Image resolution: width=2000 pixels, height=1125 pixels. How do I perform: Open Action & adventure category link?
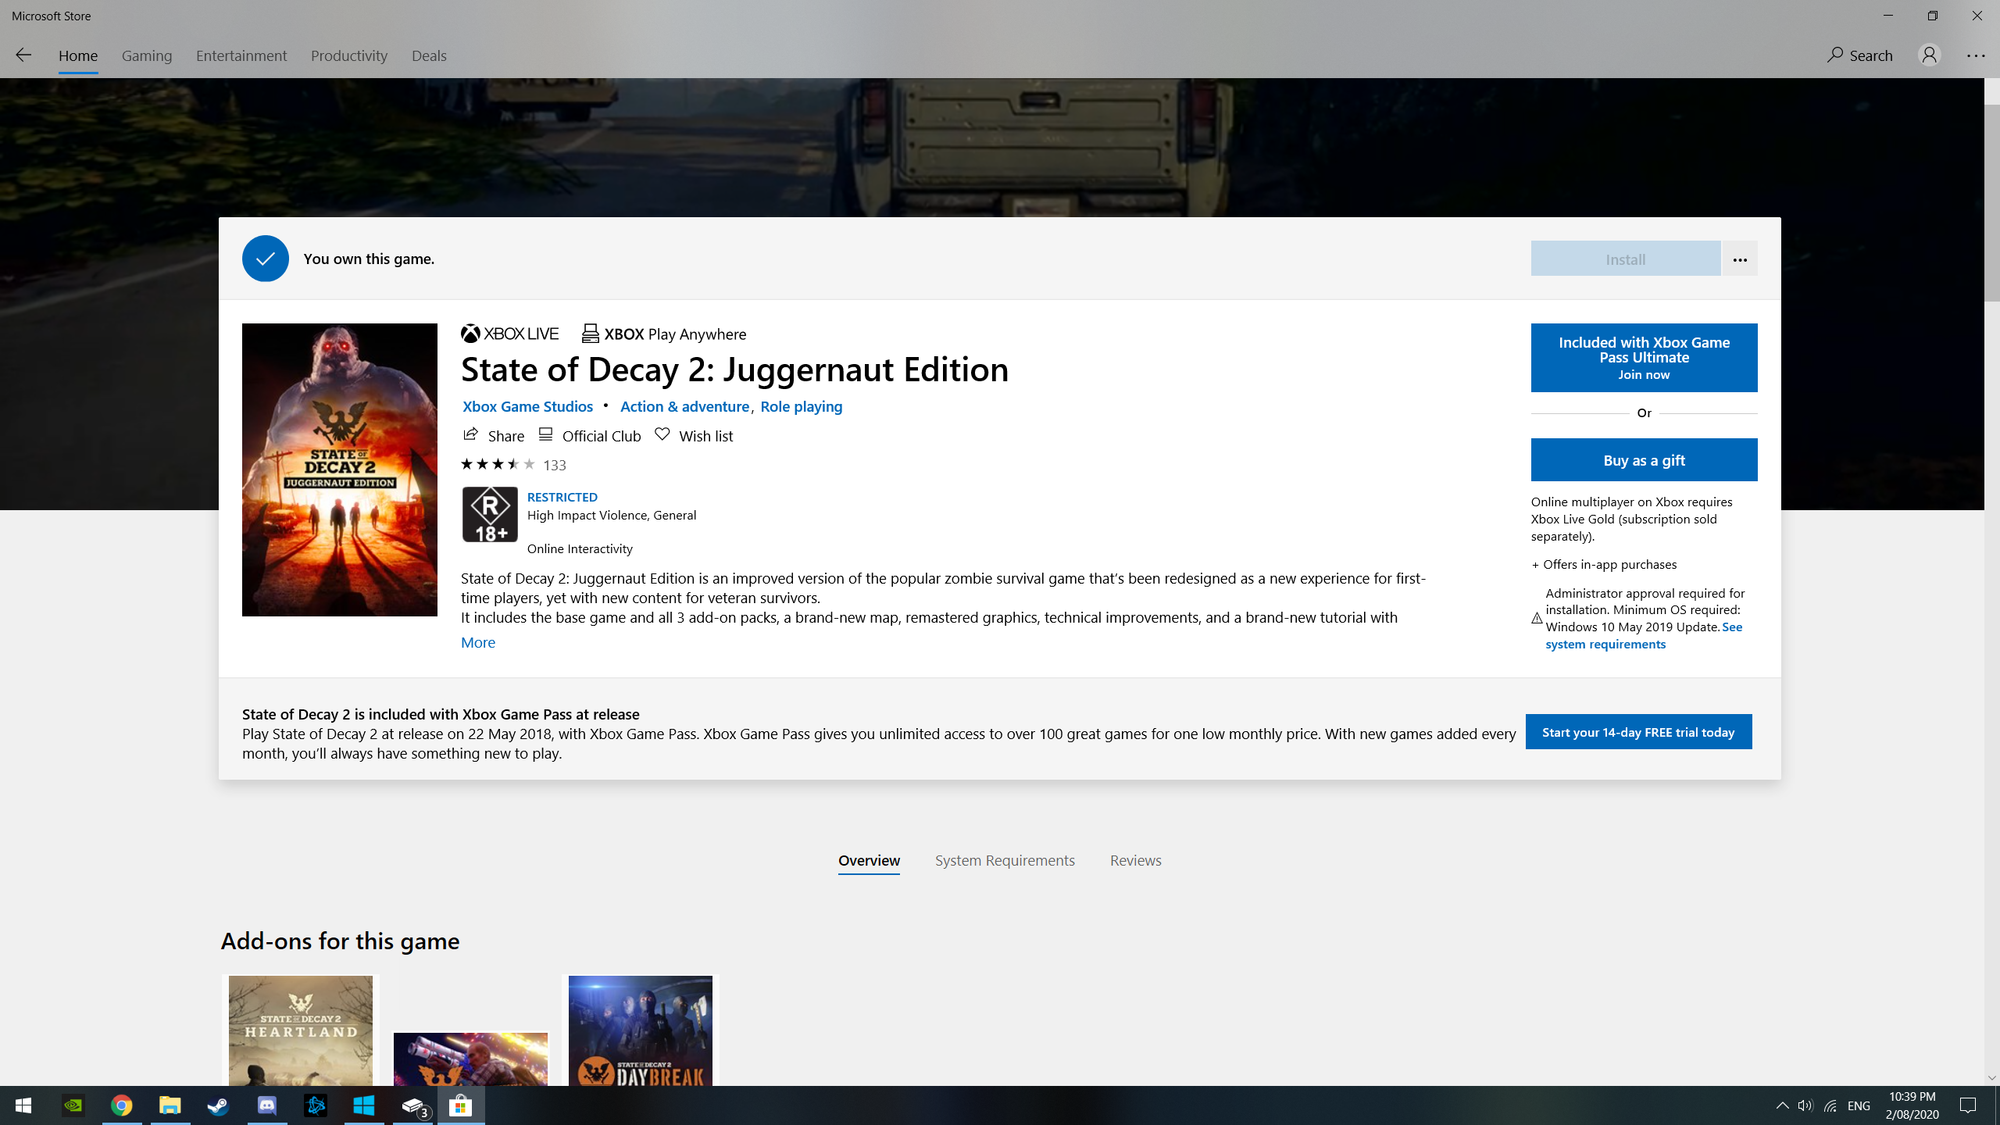[685, 406]
